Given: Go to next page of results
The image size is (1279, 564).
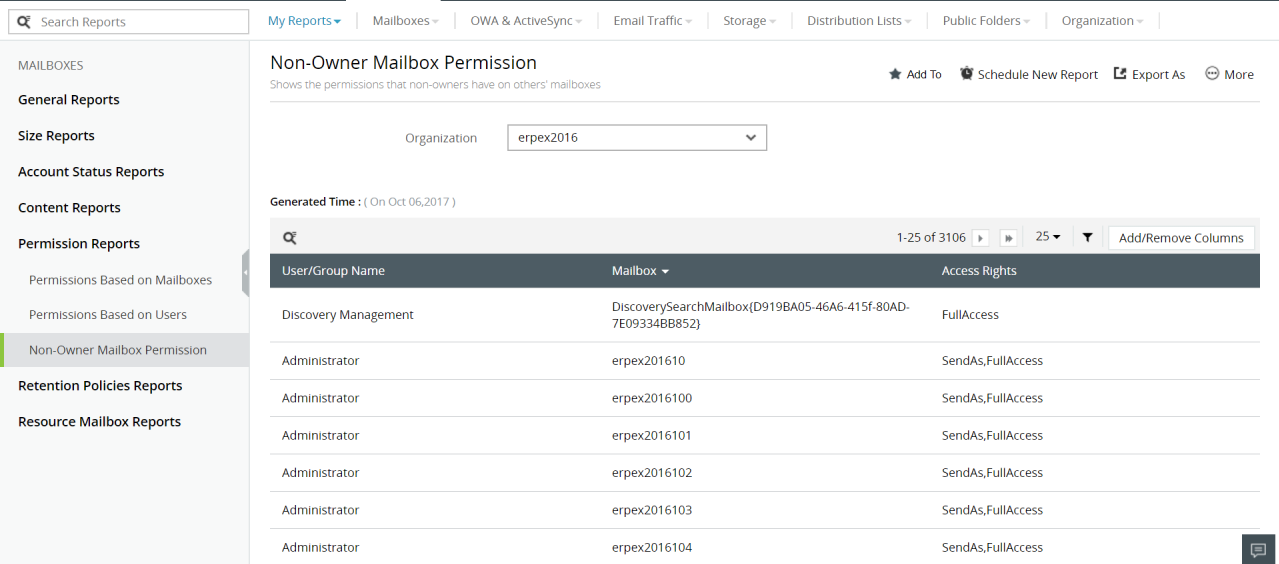Looking at the screenshot, I should tap(981, 238).
